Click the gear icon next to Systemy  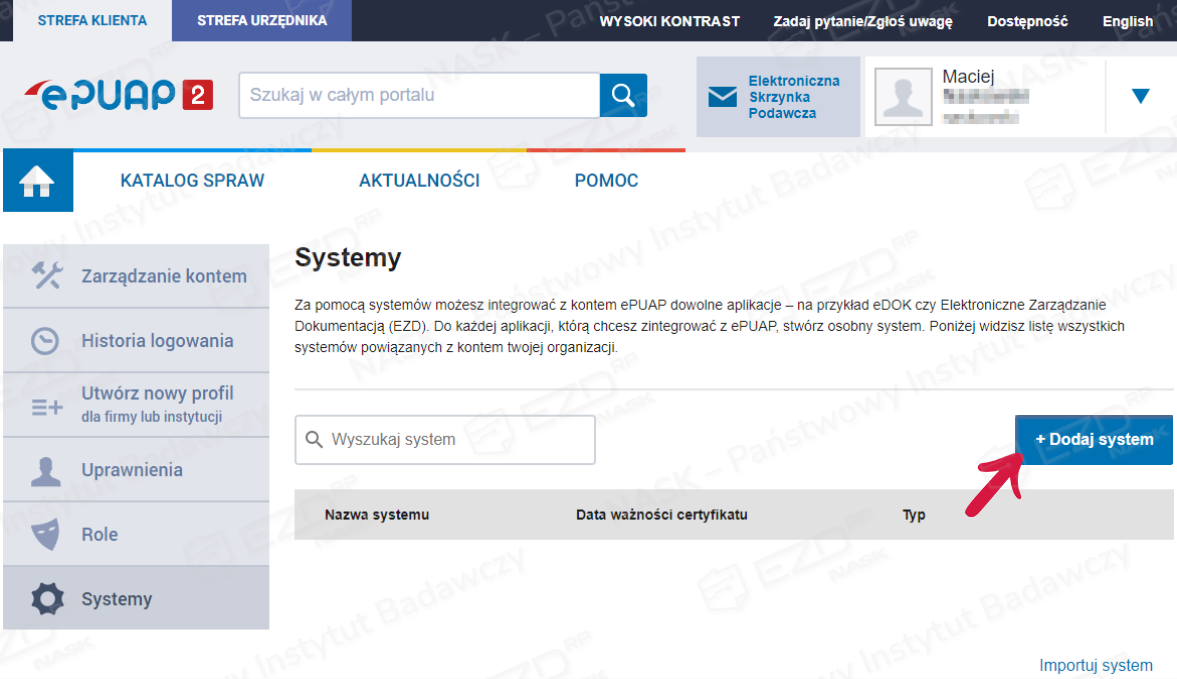point(46,599)
